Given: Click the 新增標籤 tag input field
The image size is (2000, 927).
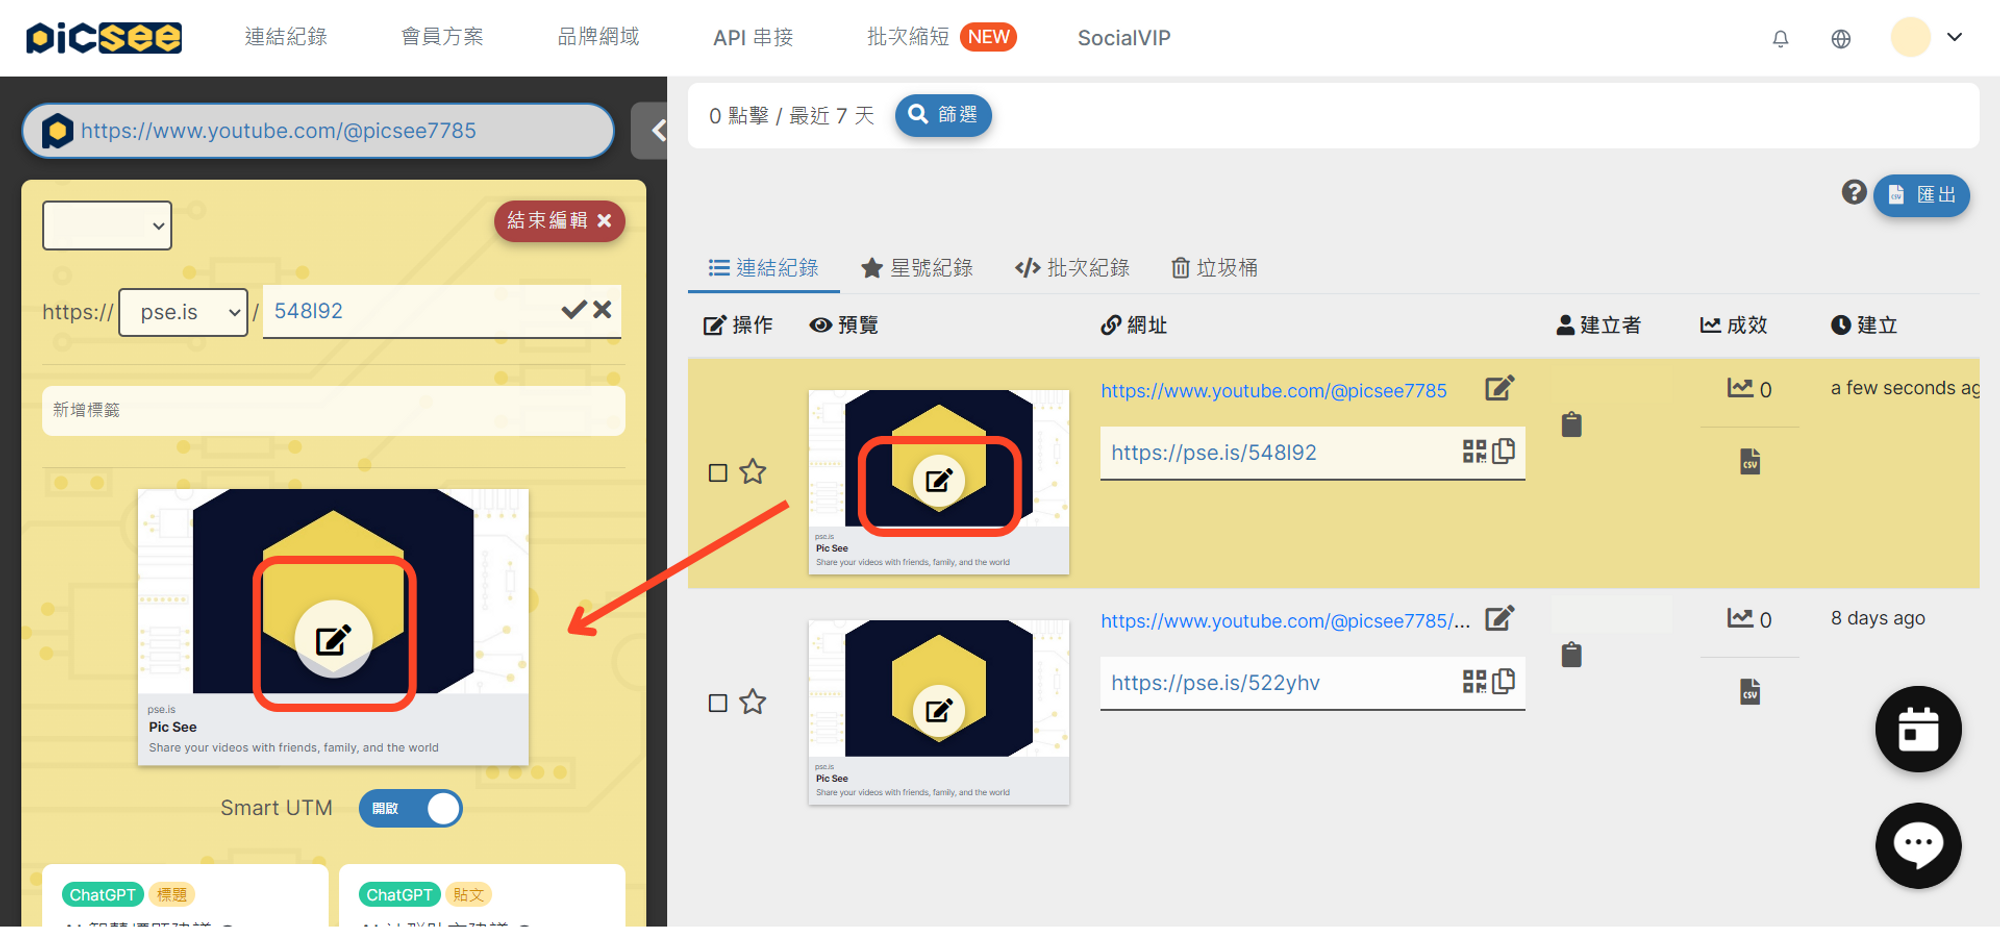Looking at the screenshot, I should pyautogui.click(x=333, y=410).
